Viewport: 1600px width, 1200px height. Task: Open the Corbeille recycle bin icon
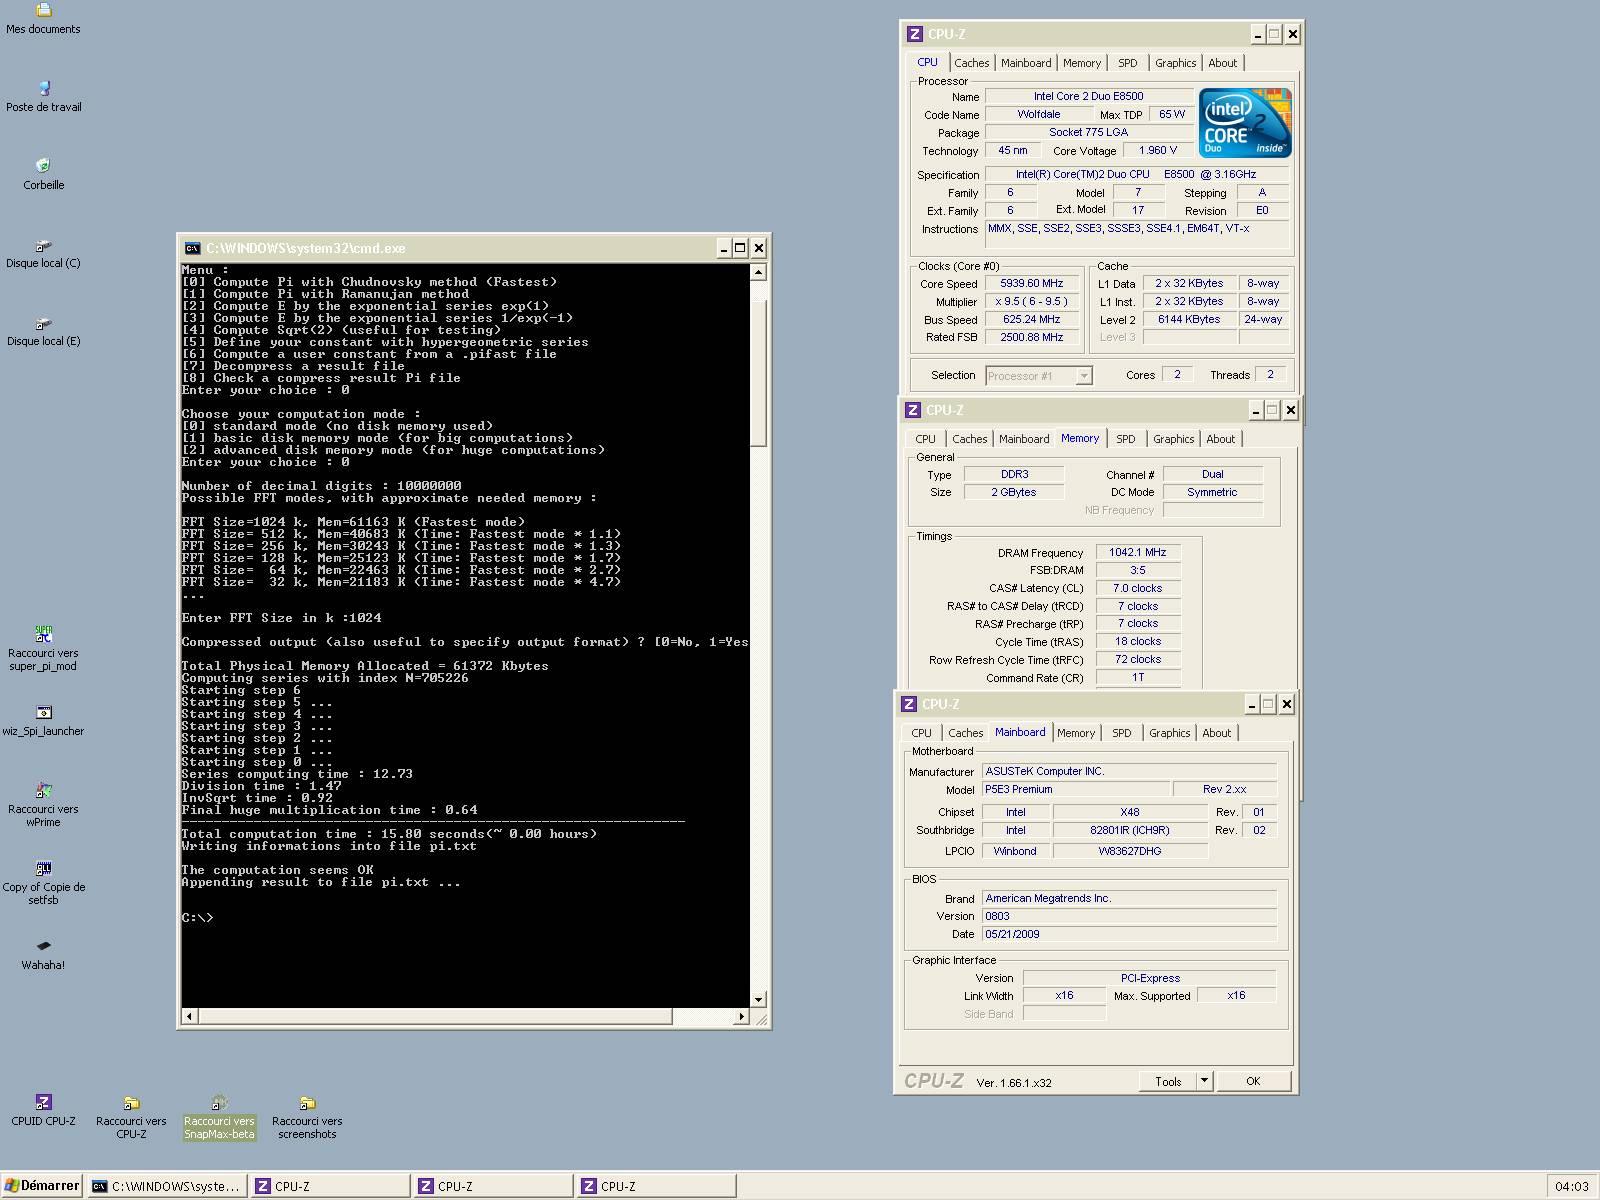(43, 174)
